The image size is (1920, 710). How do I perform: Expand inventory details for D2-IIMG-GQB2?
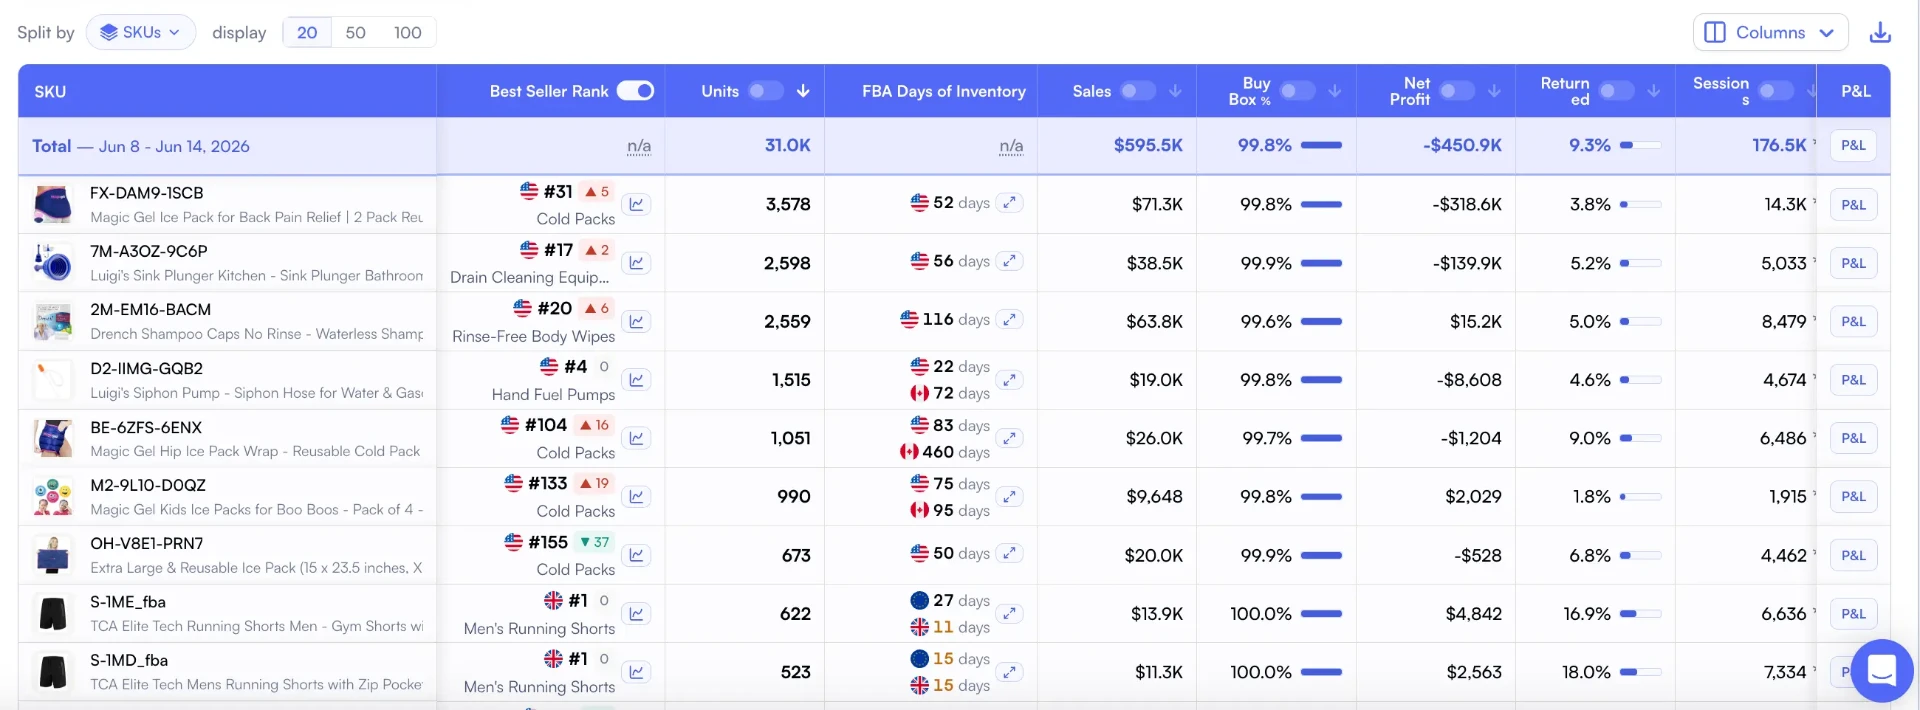coord(1010,380)
